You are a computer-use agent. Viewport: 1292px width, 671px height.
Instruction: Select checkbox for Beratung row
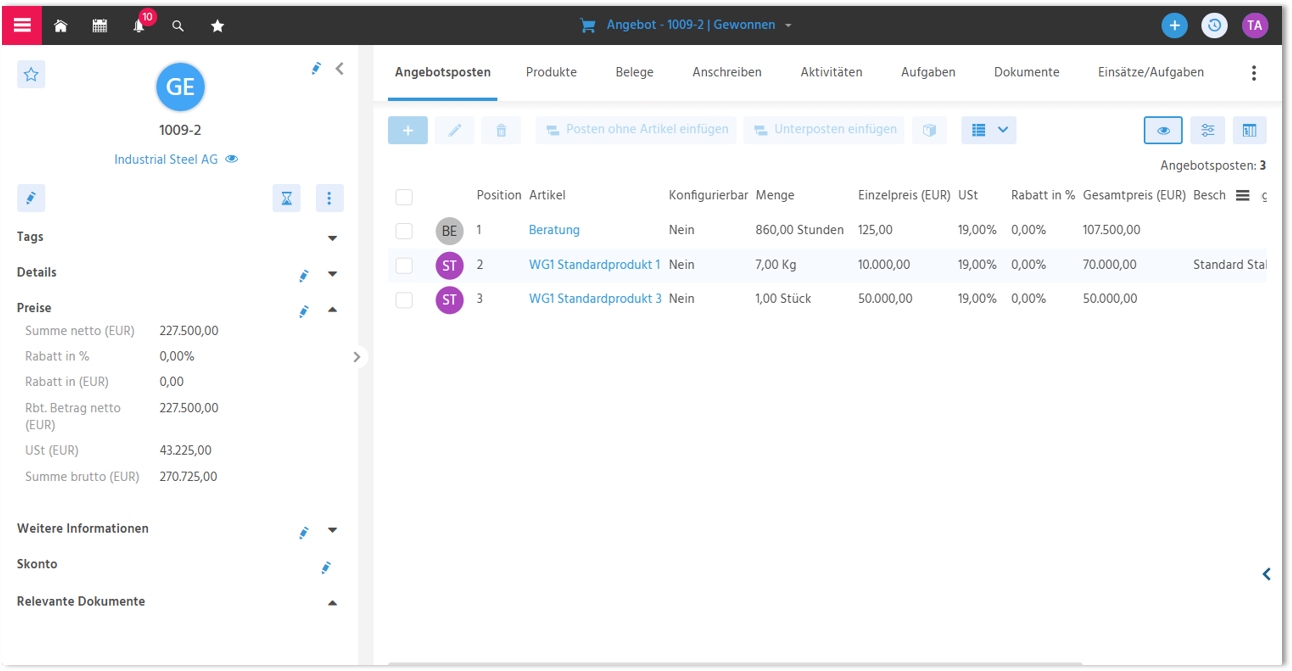404,231
